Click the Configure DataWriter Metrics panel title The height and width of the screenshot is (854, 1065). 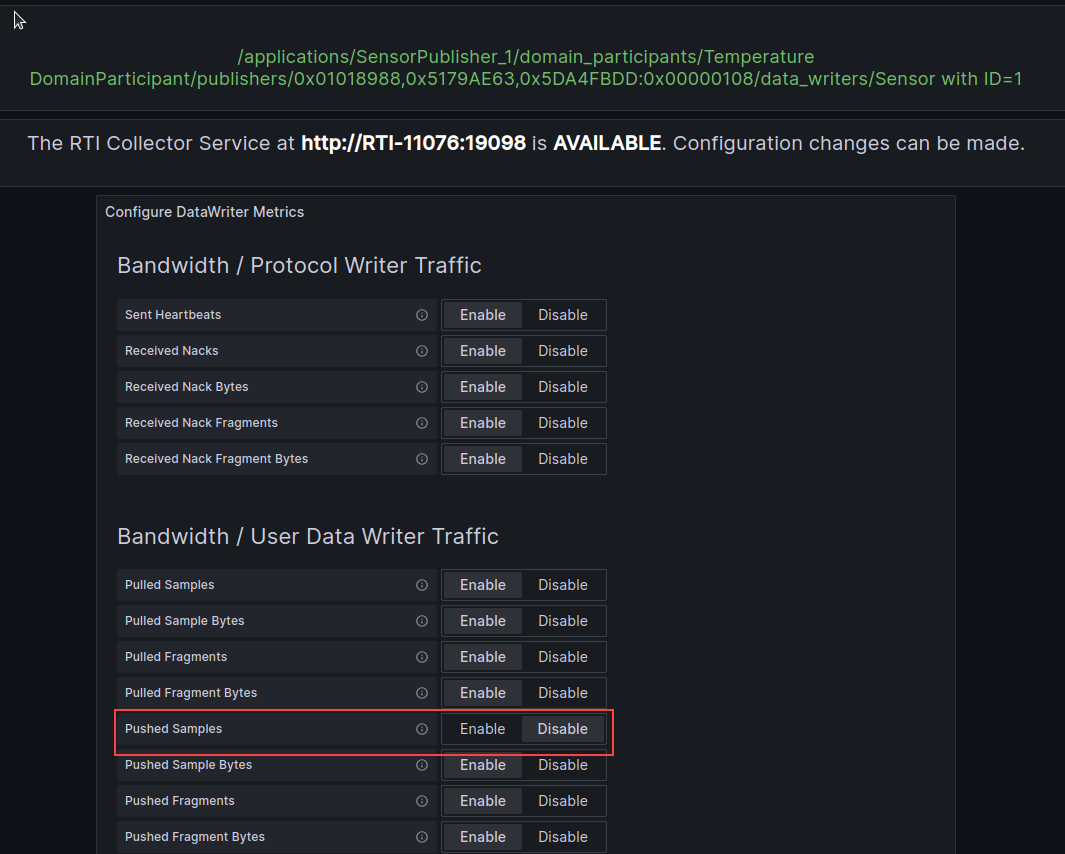click(x=204, y=211)
